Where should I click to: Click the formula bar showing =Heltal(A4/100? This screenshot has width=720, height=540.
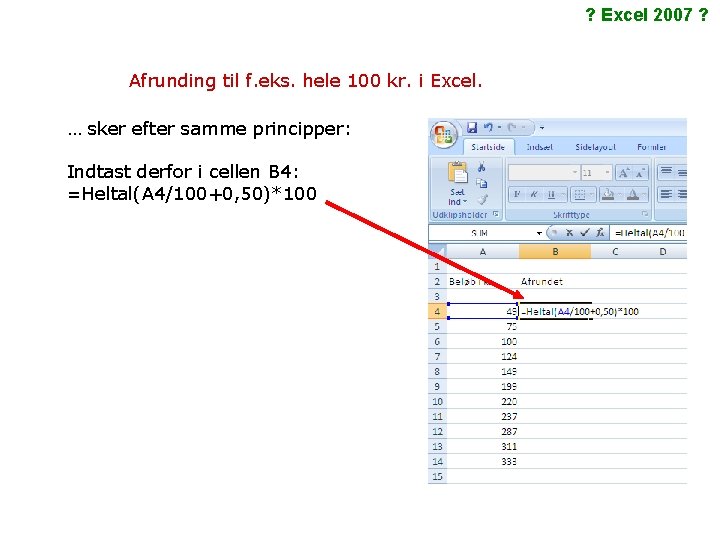(x=648, y=233)
